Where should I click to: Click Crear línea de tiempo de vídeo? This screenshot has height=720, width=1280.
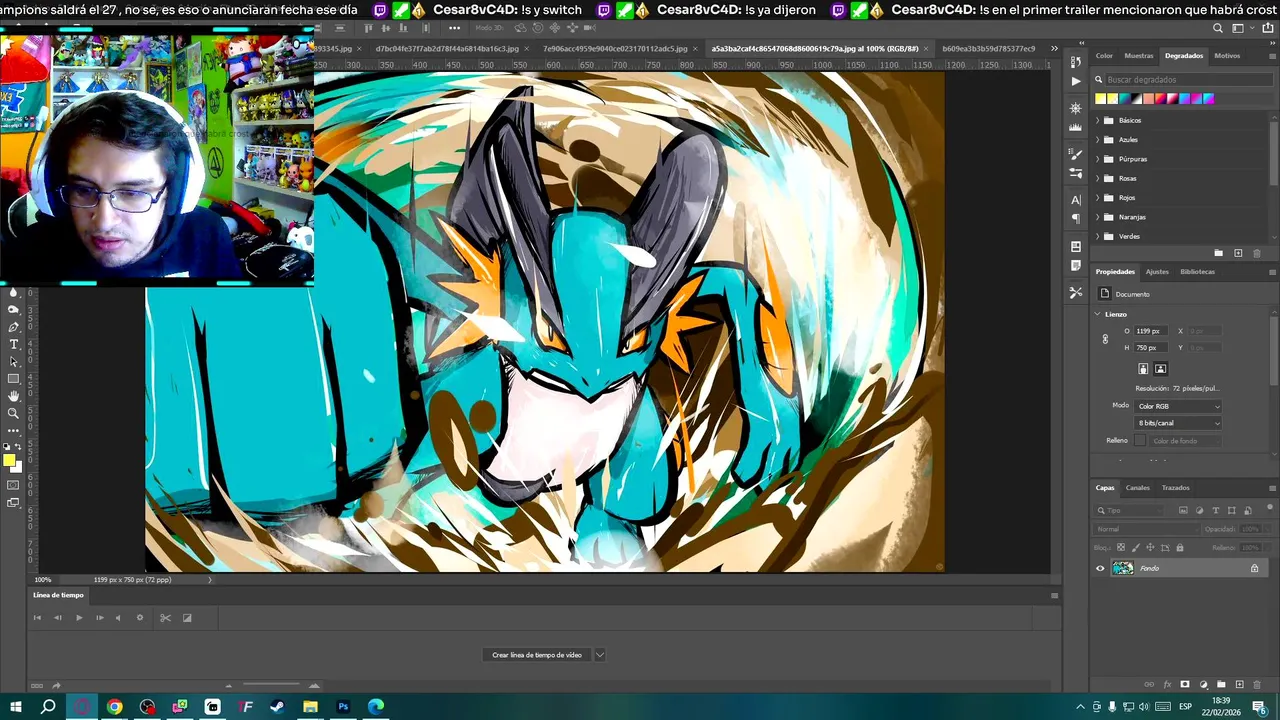[537, 655]
